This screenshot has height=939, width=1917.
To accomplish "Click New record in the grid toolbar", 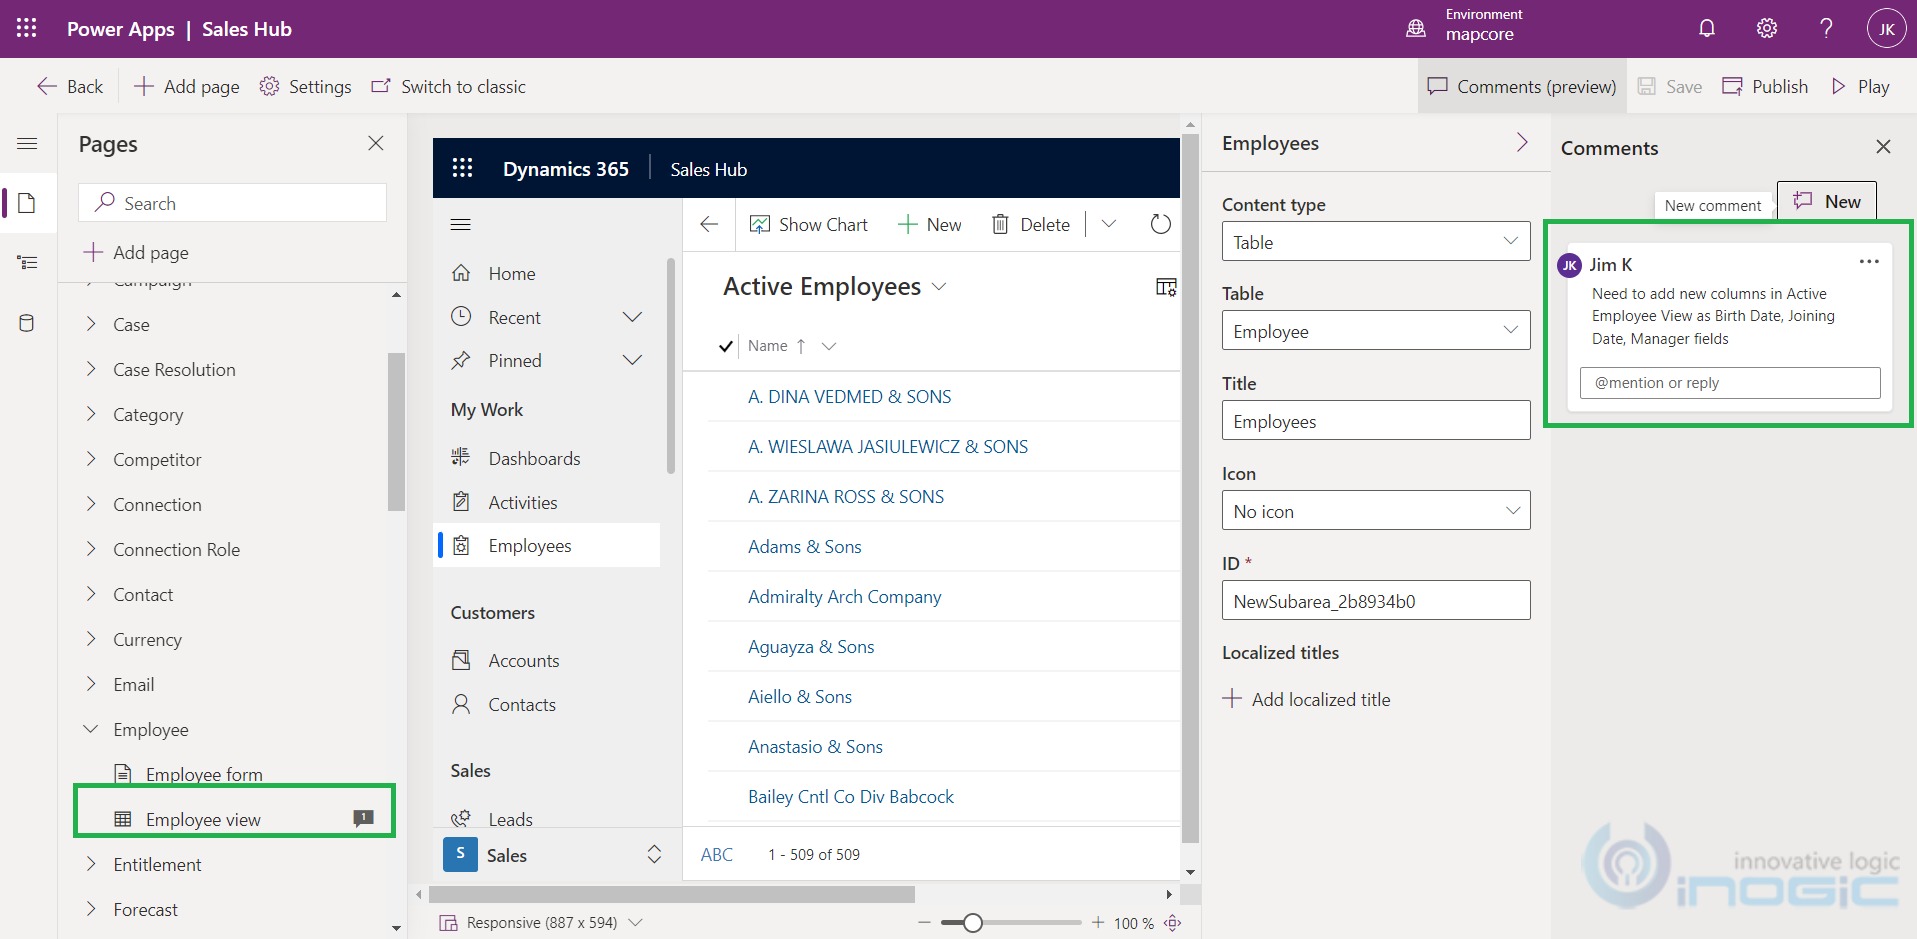I will pyautogui.click(x=930, y=224).
